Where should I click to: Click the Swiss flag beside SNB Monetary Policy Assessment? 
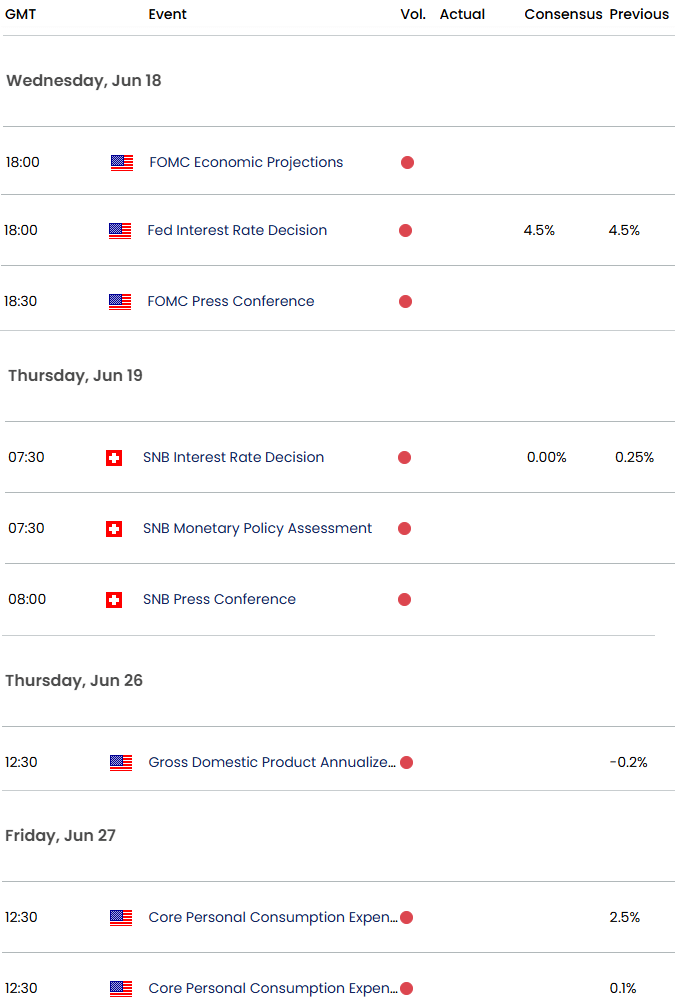[114, 528]
